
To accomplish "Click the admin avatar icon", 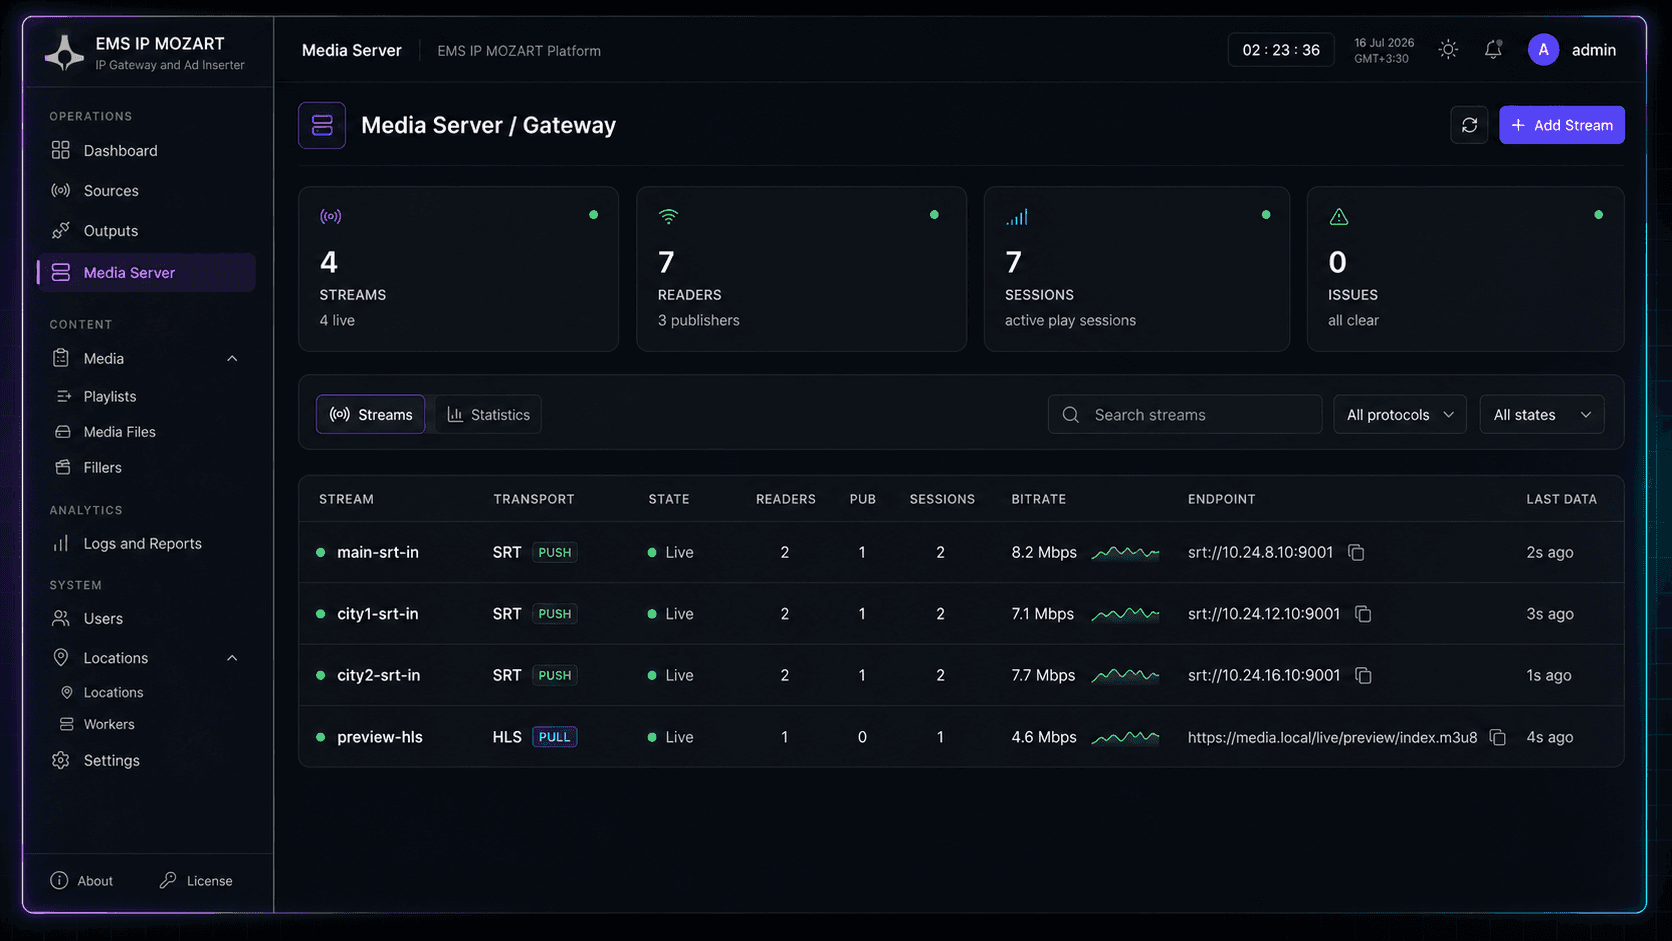I will click(x=1543, y=49).
